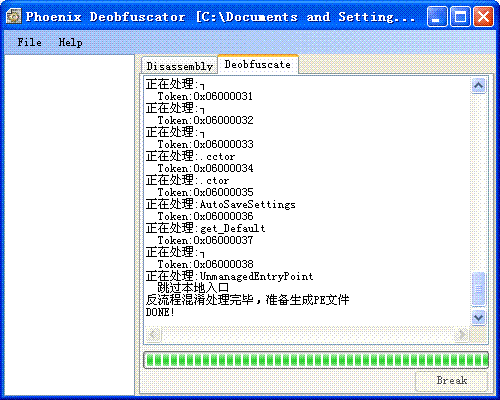
Task: Click the vertical scrollbar thumb
Action: click(x=478, y=289)
